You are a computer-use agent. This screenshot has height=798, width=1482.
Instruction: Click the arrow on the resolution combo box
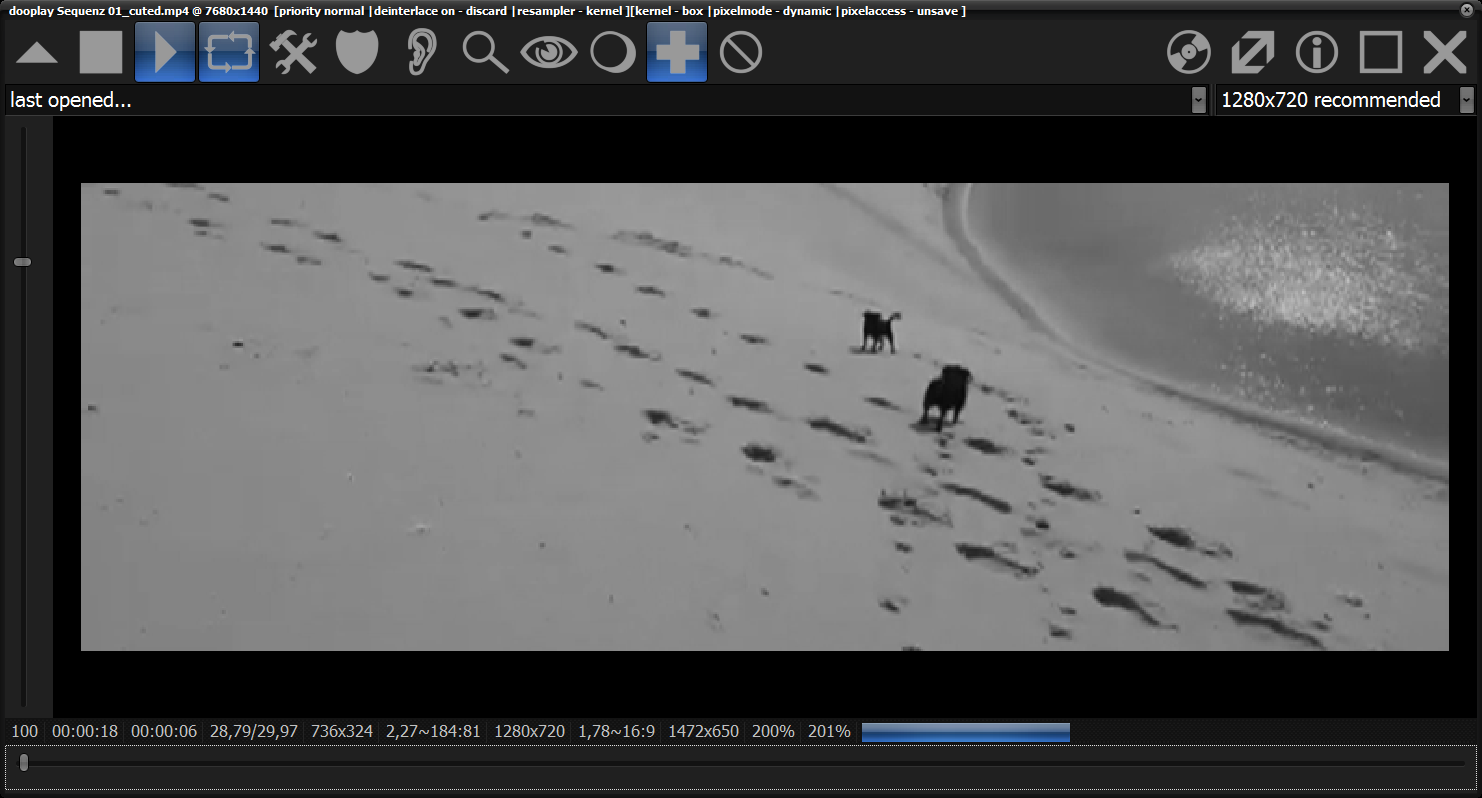coord(1466,100)
